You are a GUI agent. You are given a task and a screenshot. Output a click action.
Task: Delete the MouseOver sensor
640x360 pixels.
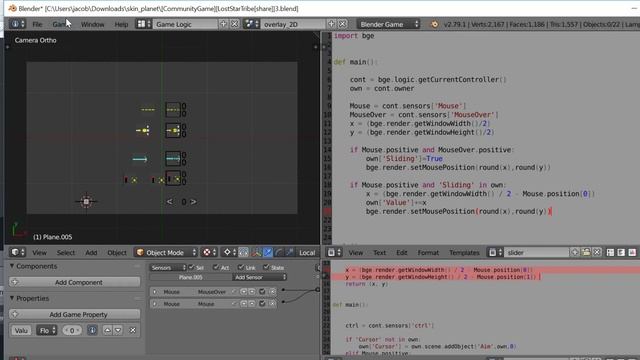(x=272, y=292)
